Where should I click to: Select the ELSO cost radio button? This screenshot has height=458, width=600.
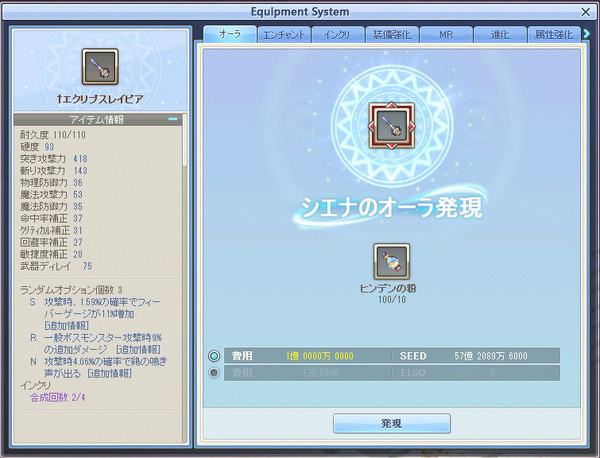214,372
